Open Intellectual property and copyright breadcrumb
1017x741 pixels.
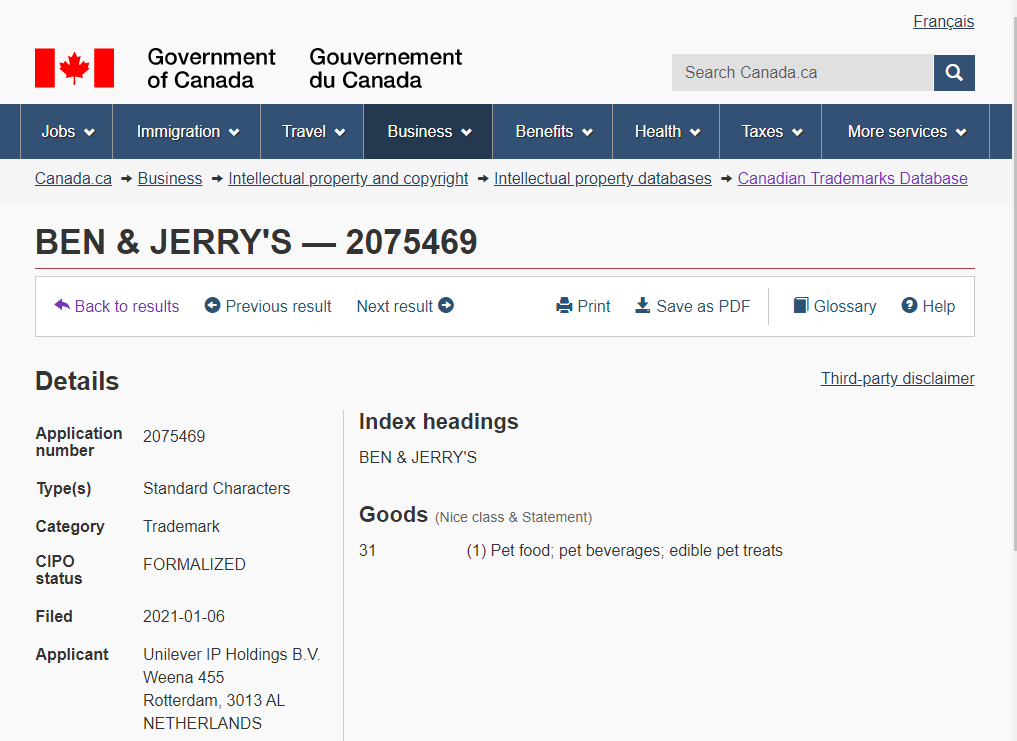pos(348,178)
